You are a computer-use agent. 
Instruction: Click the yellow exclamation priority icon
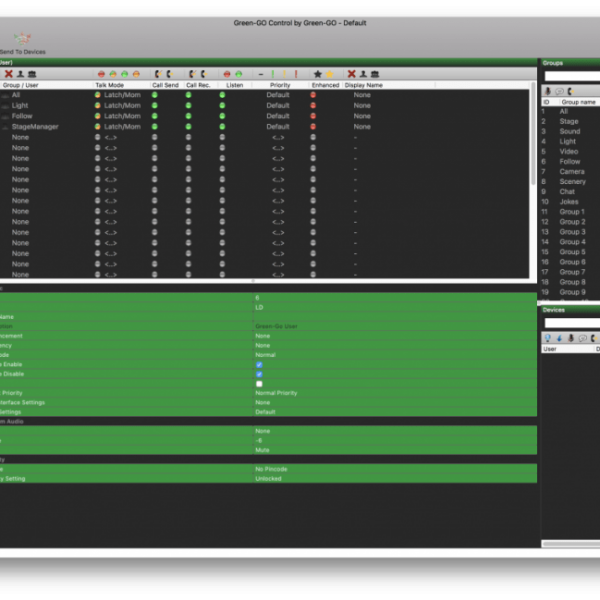click(x=284, y=74)
